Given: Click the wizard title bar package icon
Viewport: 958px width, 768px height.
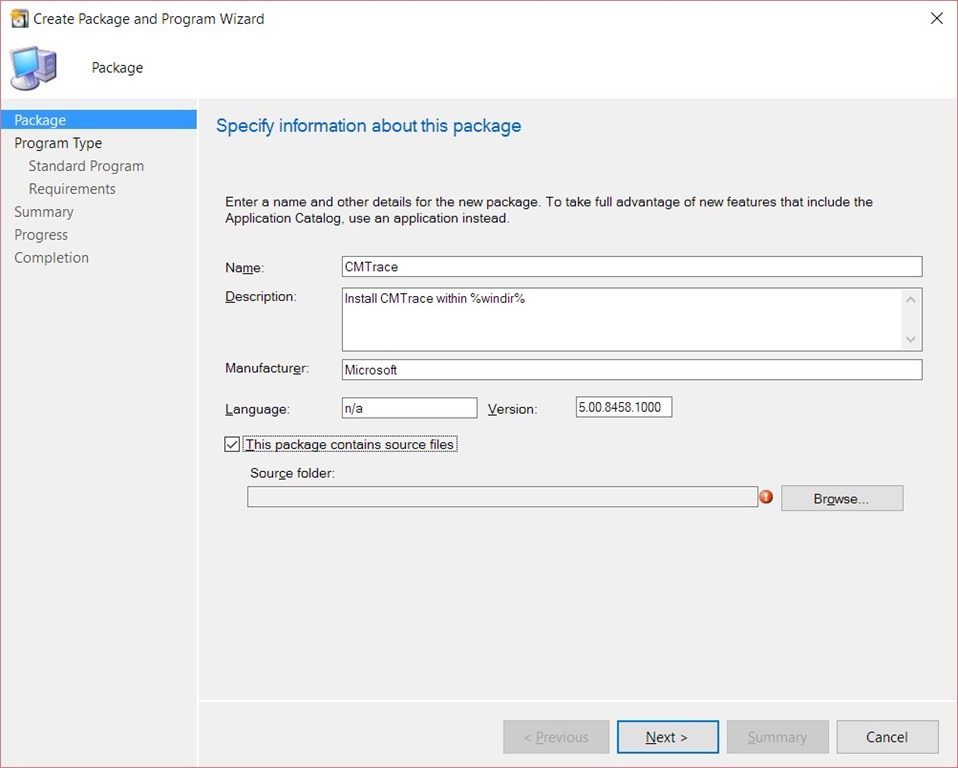Looking at the screenshot, I should tap(20, 19).
